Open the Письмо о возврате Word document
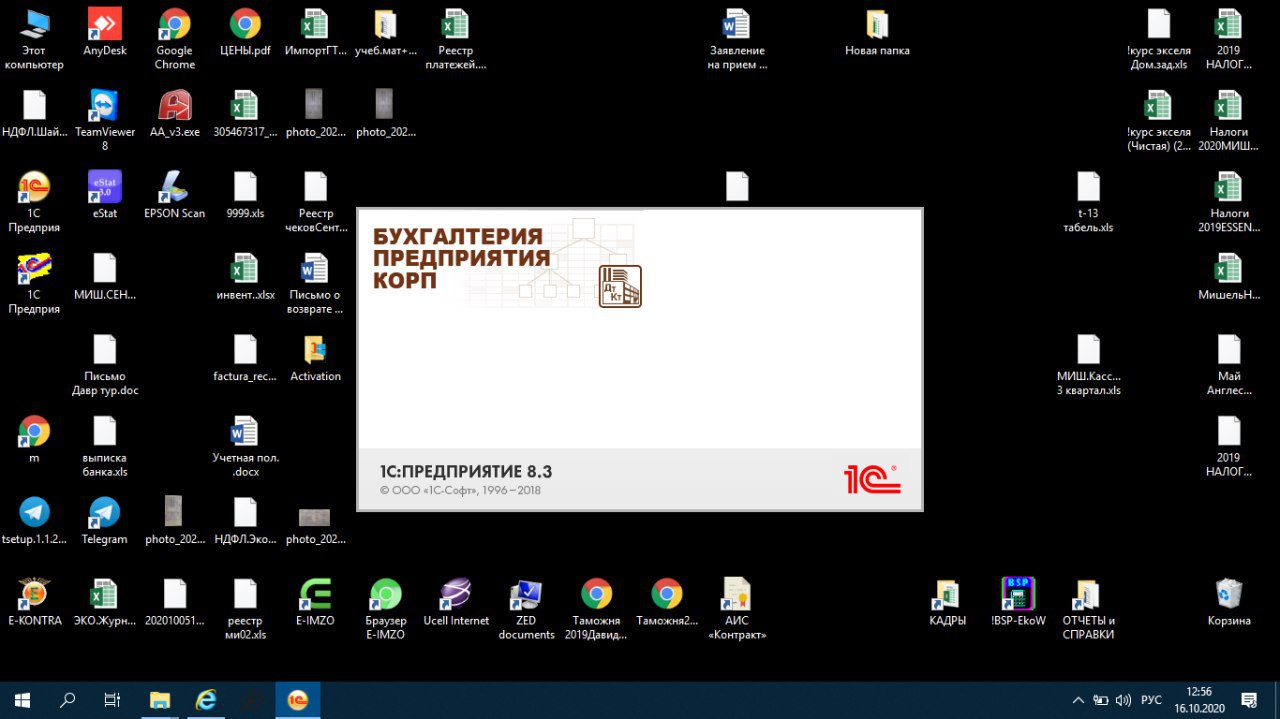1280x719 pixels. tap(315, 284)
